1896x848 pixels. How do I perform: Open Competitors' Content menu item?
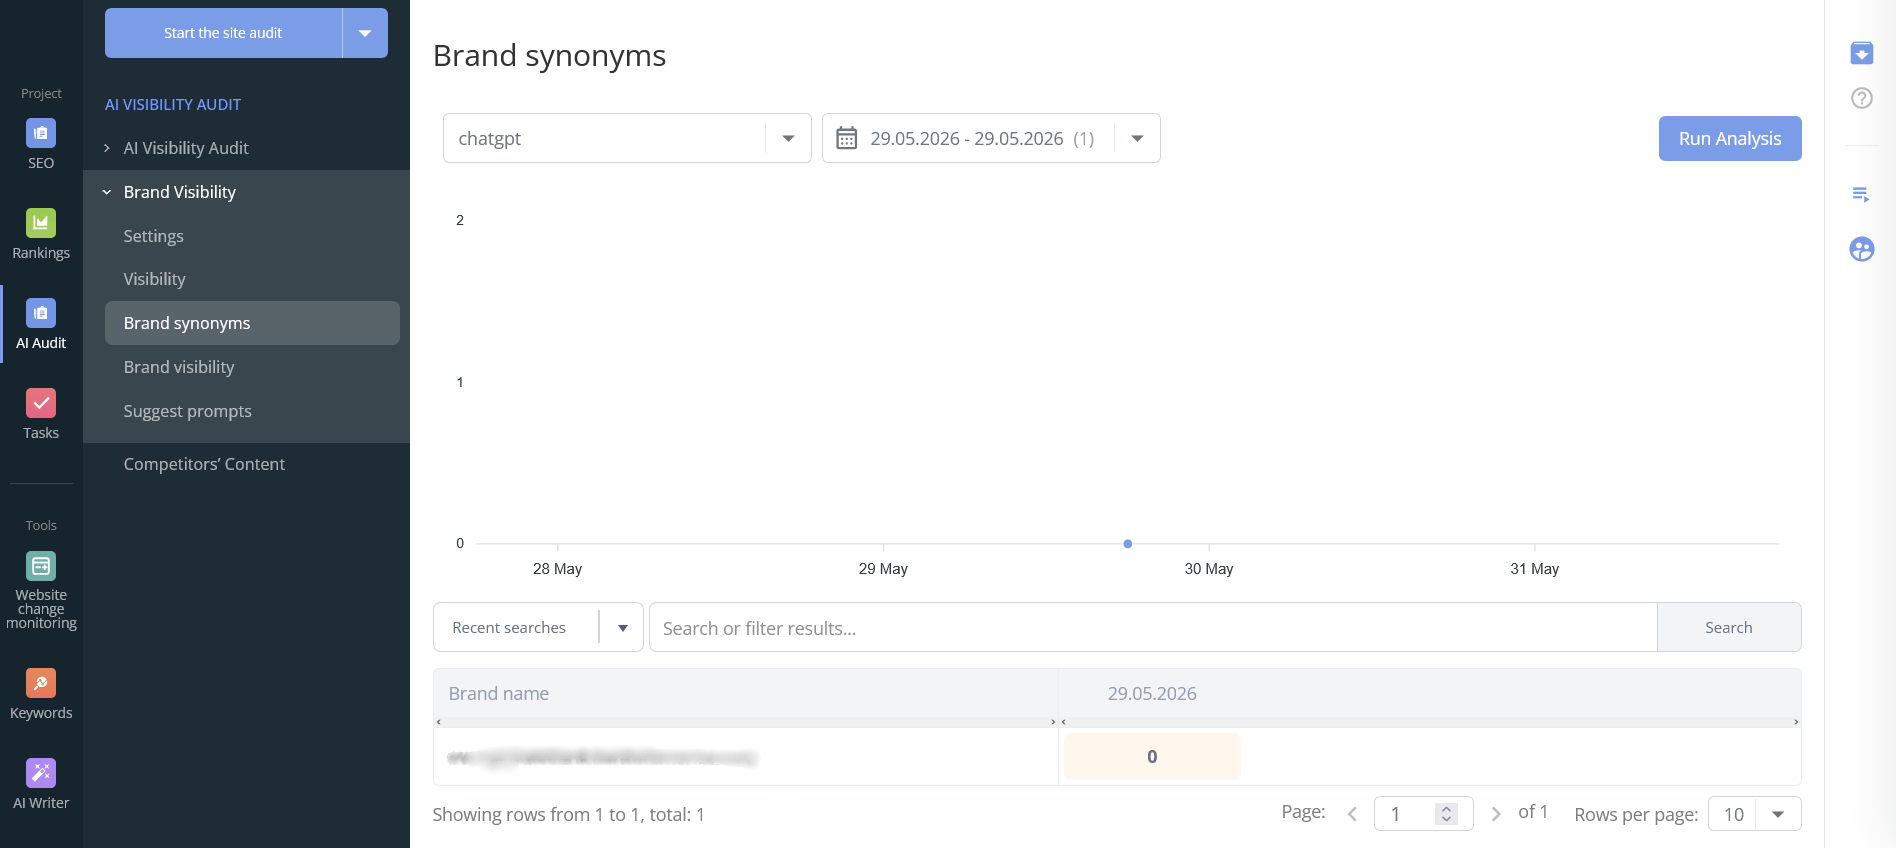(x=204, y=464)
